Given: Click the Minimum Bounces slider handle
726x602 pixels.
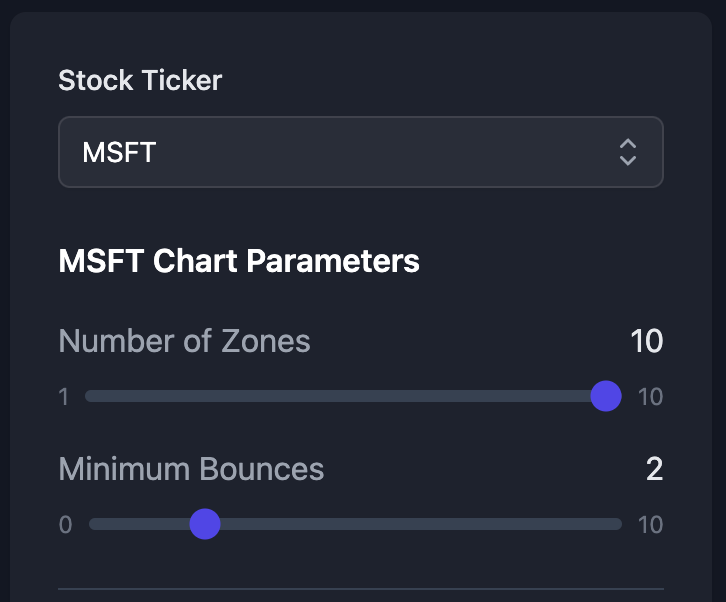Looking at the screenshot, I should (205, 523).
